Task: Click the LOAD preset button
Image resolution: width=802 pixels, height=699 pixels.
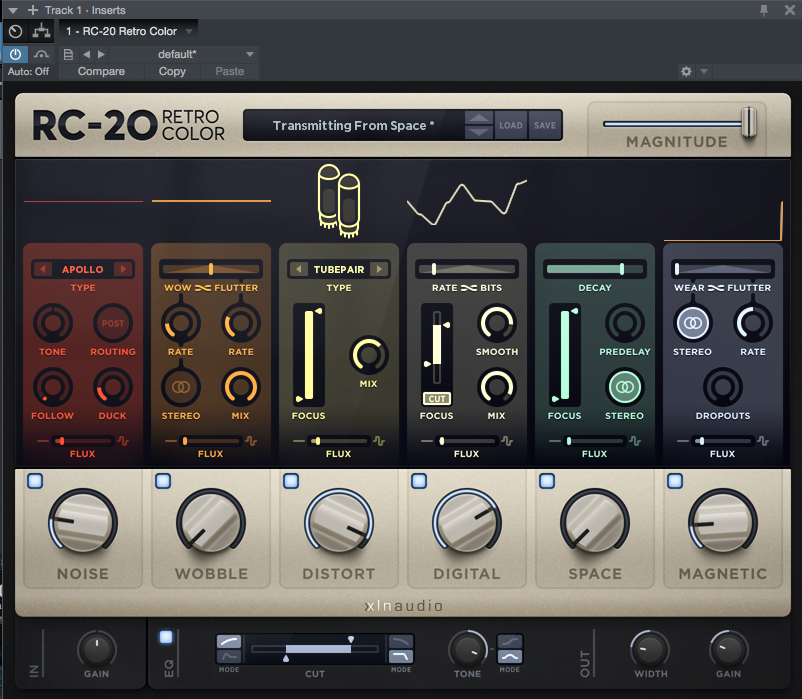Action: pyautogui.click(x=511, y=125)
